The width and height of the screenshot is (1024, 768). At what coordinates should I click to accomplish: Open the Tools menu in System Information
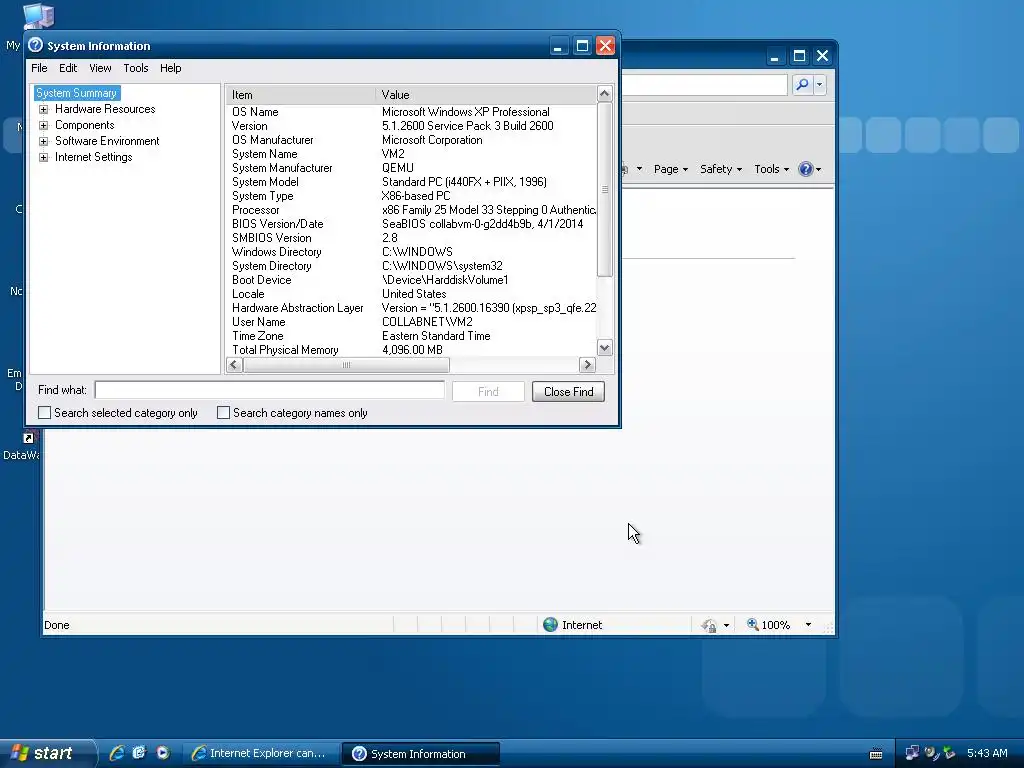tap(136, 68)
